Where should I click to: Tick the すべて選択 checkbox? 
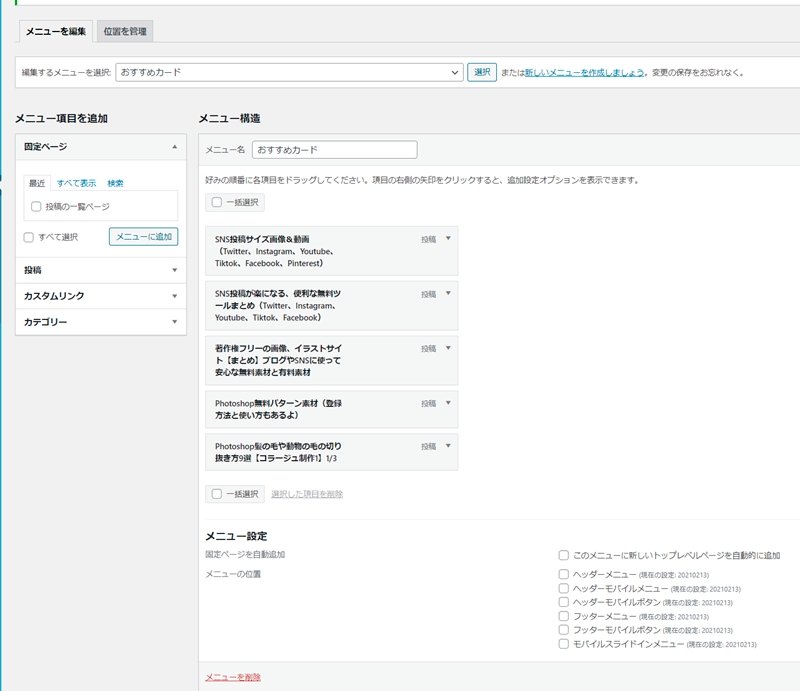point(29,237)
